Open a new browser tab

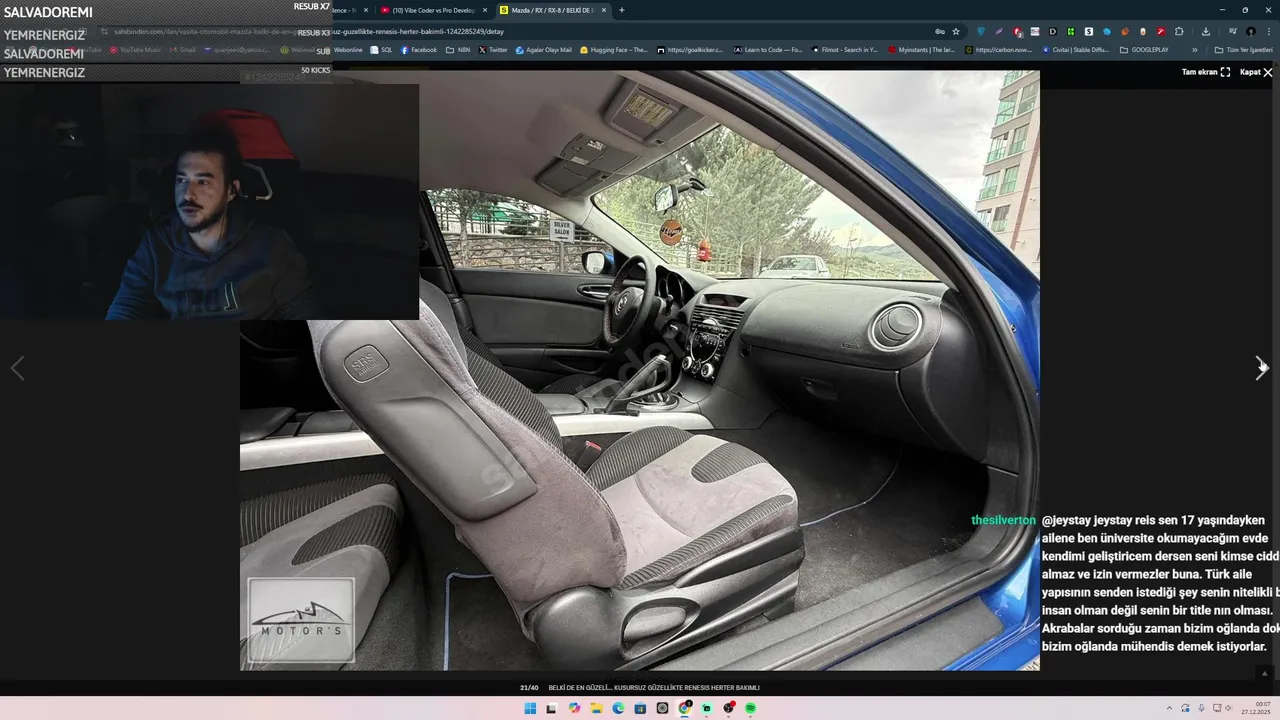(621, 10)
